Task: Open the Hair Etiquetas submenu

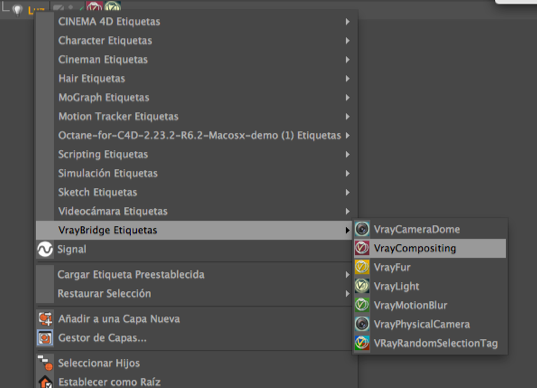Action: [x=197, y=78]
